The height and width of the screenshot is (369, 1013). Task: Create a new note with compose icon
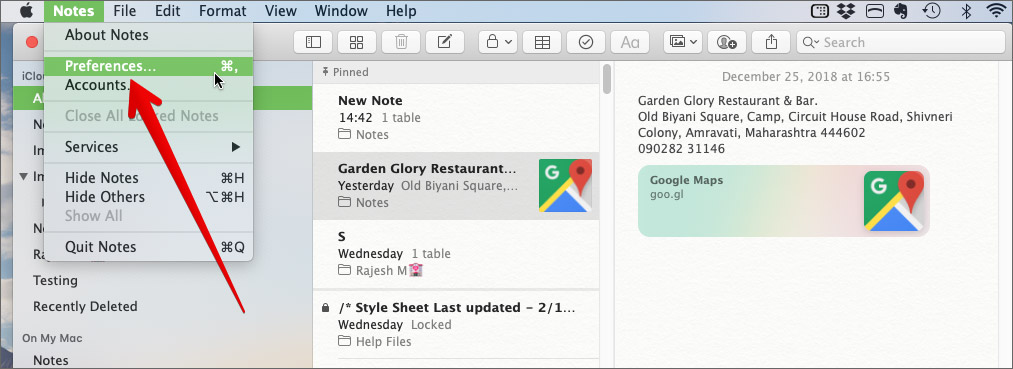click(x=444, y=42)
